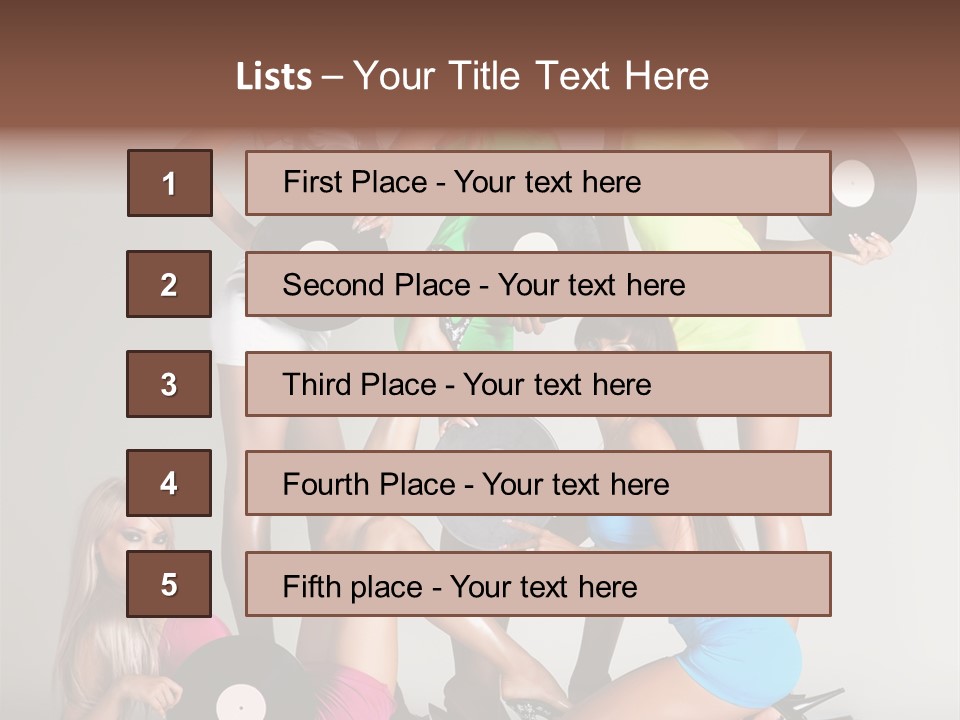Click the number 5 box

[169, 584]
